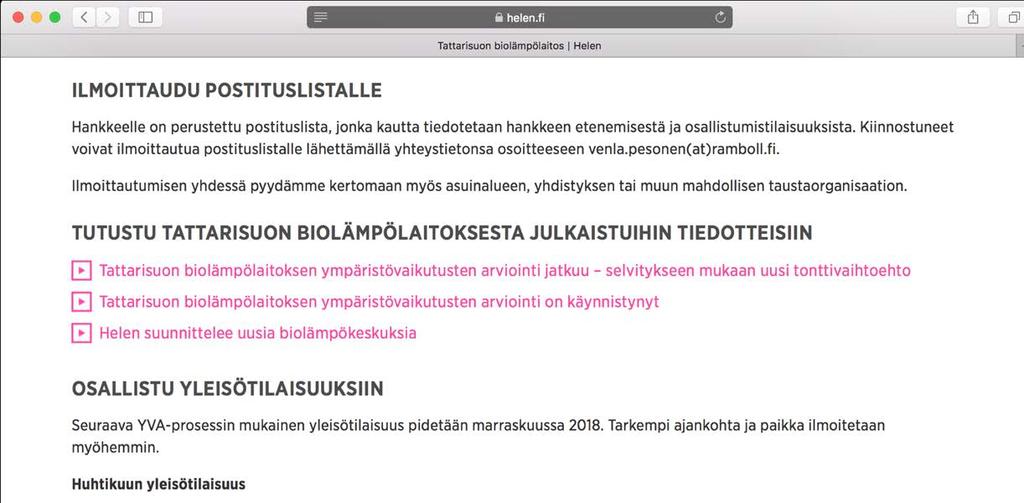Open link about uusi tonttivaihtoehto

click(x=504, y=270)
